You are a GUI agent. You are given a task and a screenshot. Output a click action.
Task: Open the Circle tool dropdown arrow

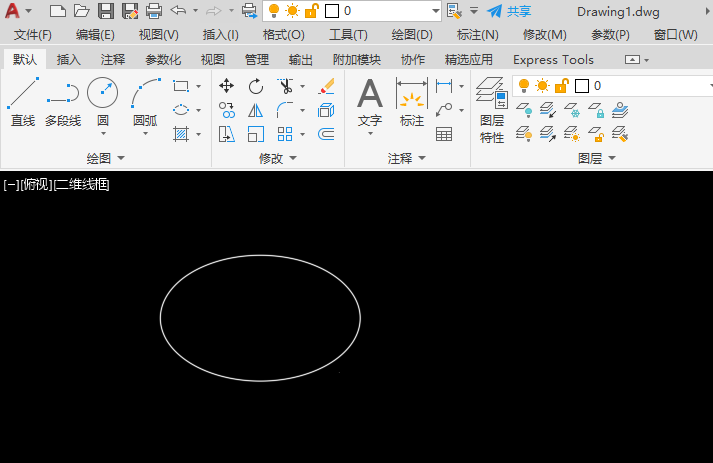(103, 134)
